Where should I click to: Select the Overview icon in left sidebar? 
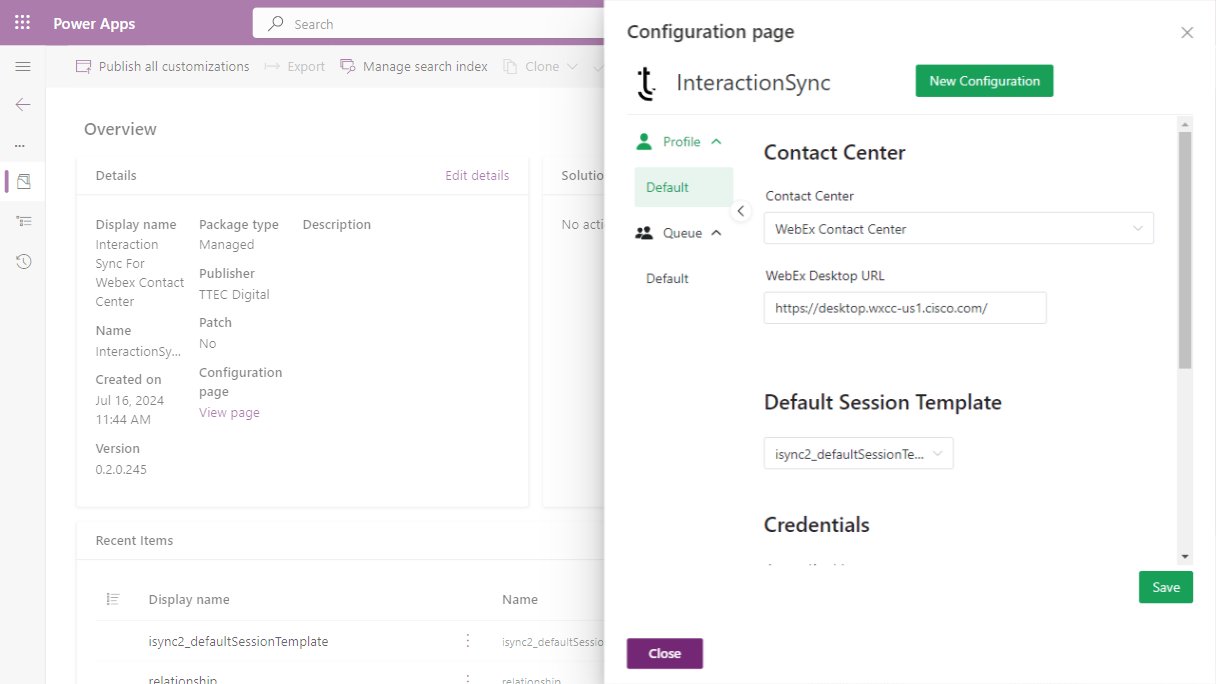click(x=24, y=182)
